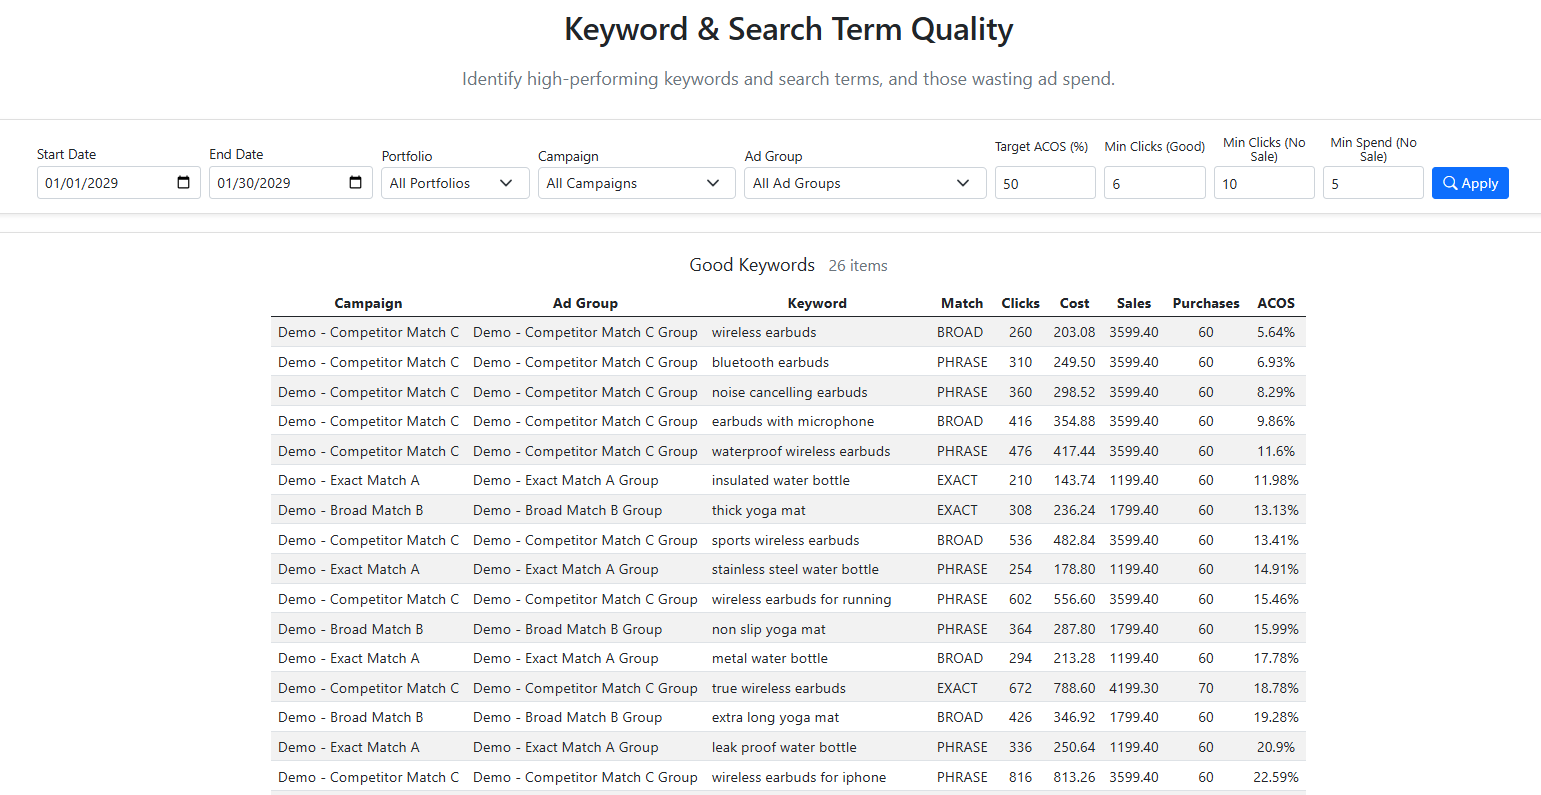Expand the All Campaigns dropdown

[636, 182]
